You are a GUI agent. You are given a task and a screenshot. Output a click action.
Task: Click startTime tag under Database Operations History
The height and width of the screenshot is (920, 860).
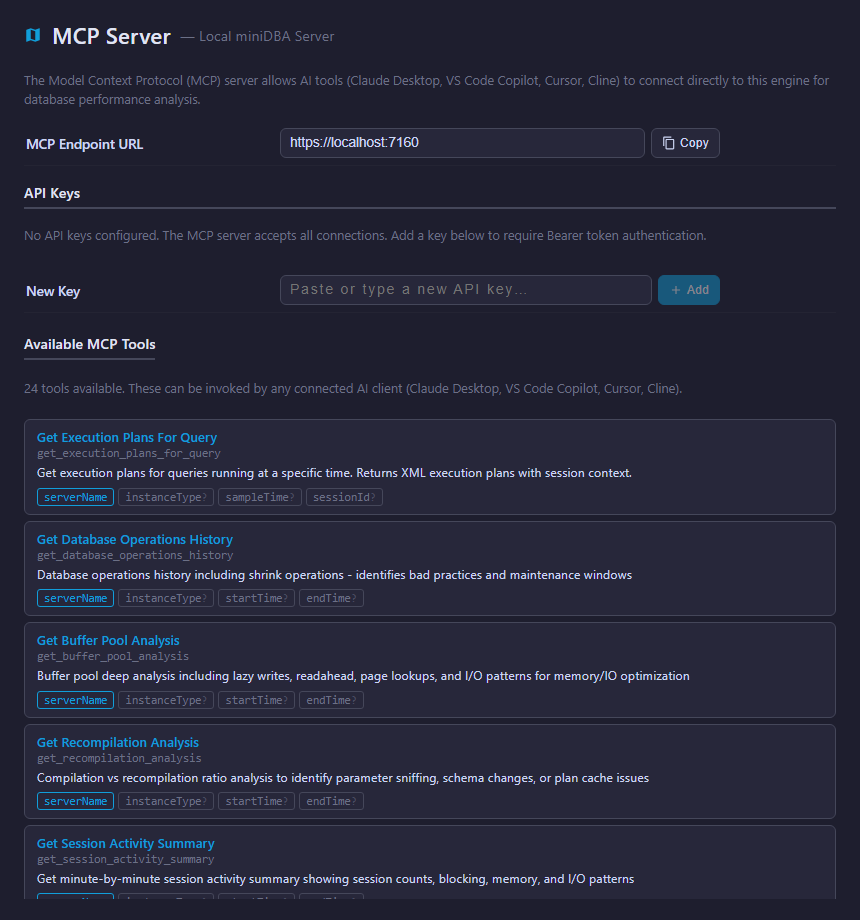click(256, 598)
